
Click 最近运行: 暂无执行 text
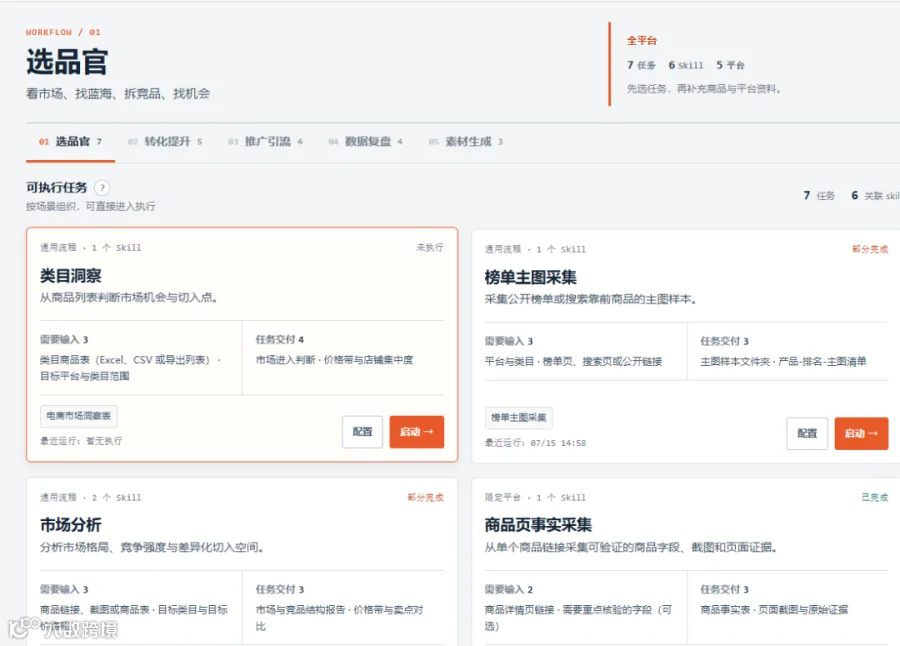point(81,441)
